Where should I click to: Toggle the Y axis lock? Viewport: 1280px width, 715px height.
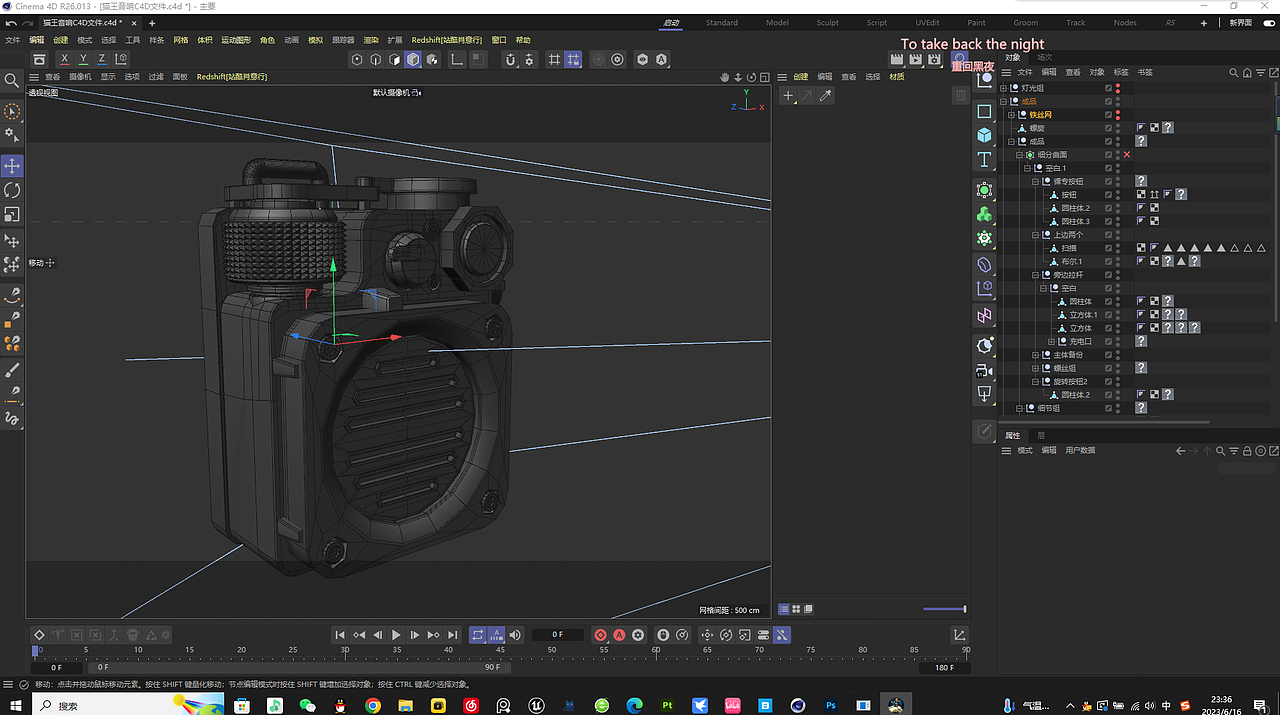point(83,59)
